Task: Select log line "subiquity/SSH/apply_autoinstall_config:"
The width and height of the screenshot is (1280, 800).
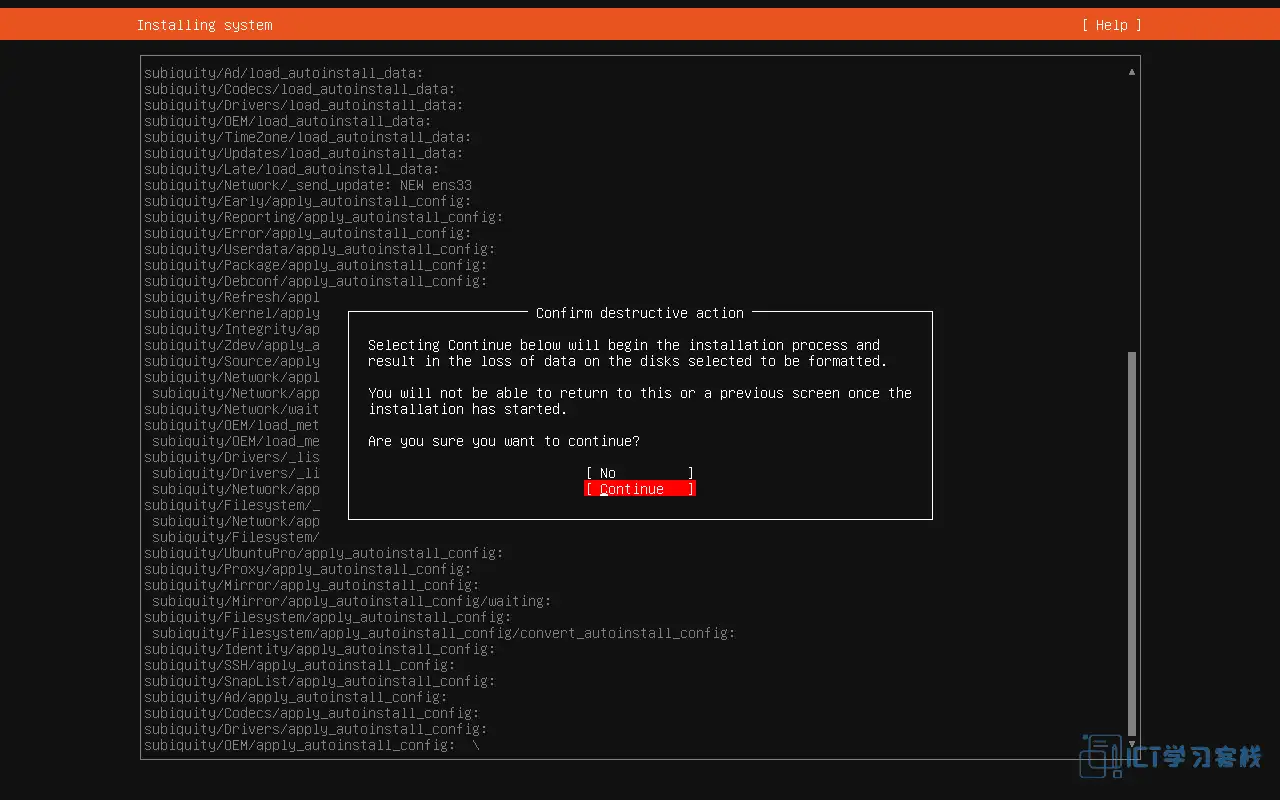Action: click(300, 665)
